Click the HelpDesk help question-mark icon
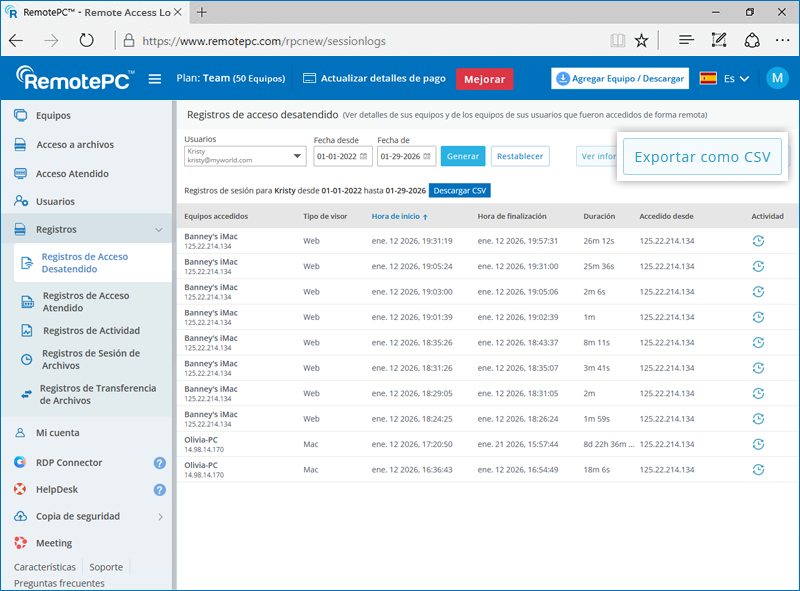800x591 pixels. 159,490
